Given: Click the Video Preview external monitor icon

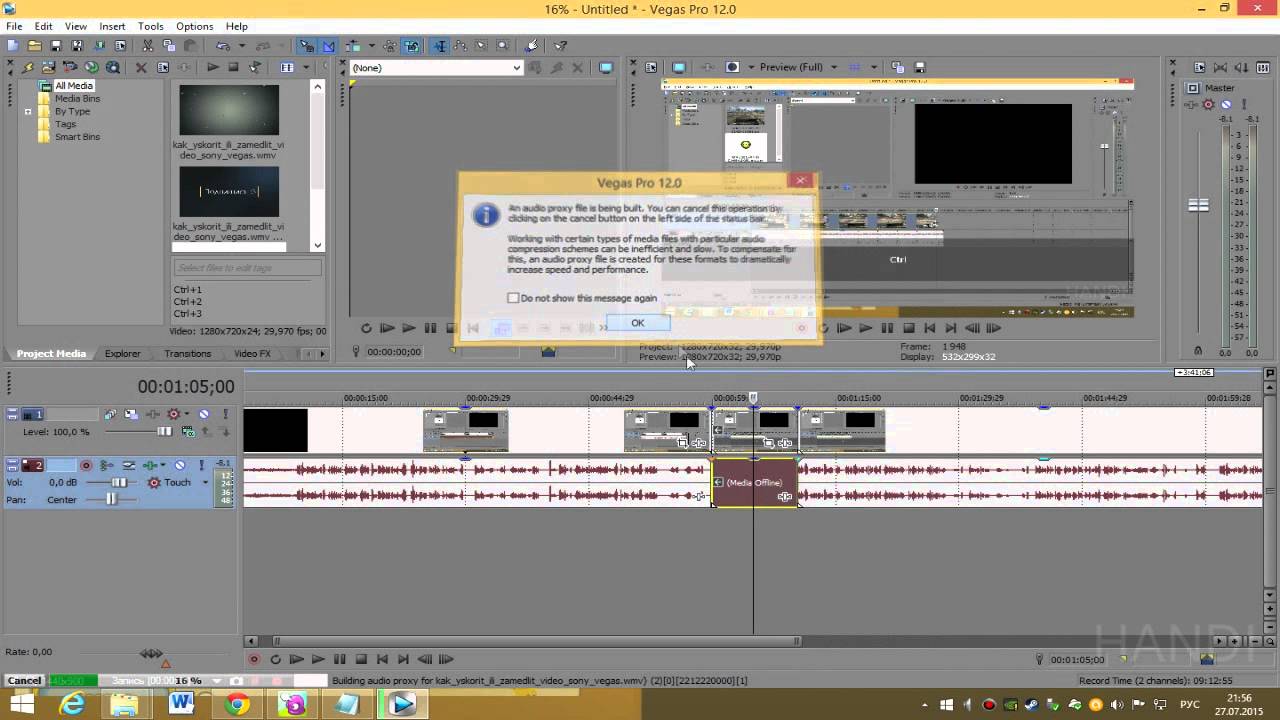Looking at the screenshot, I should (679, 67).
